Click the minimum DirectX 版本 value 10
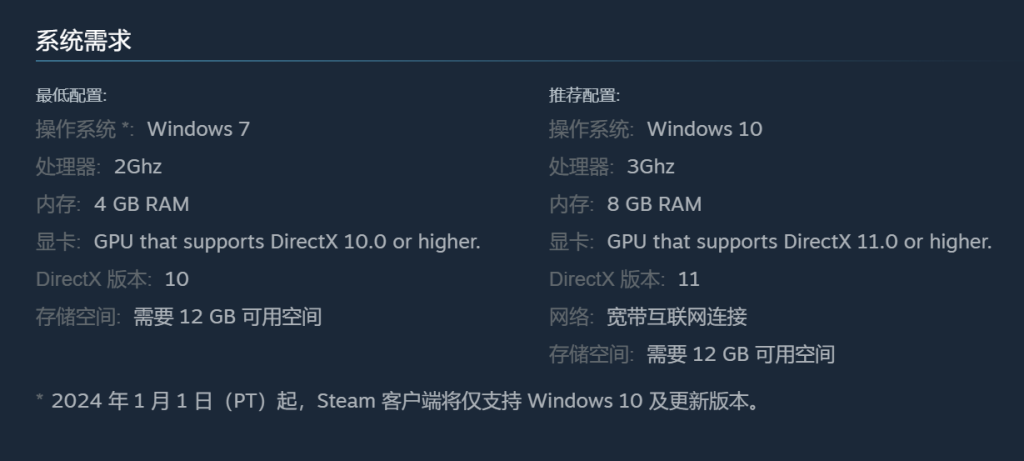Image resolution: width=1024 pixels, height=461 pixels. click(177, 279)
